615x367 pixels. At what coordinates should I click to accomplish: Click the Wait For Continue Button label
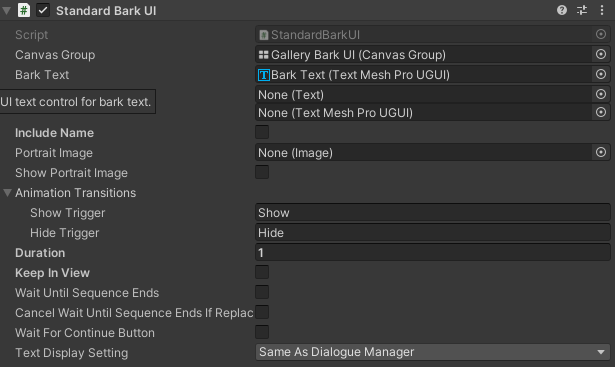[85, 332]
